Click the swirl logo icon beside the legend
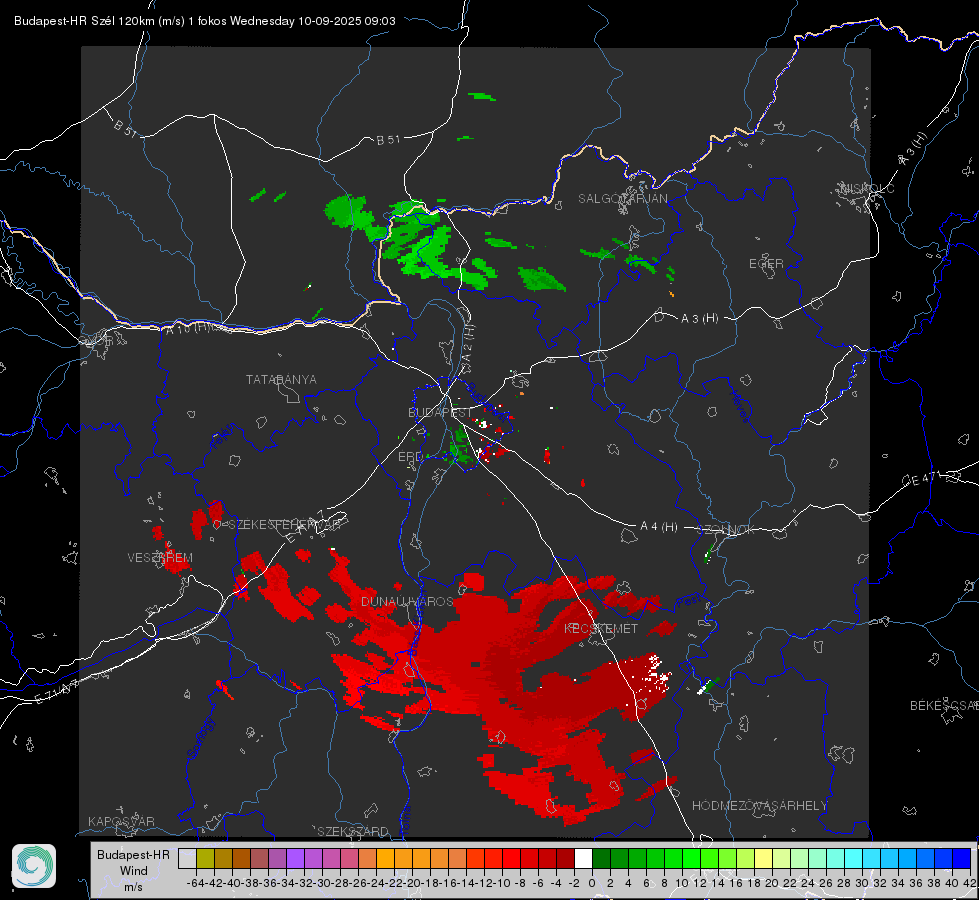Viewport: 979px width, 900px height. point(34,866)
